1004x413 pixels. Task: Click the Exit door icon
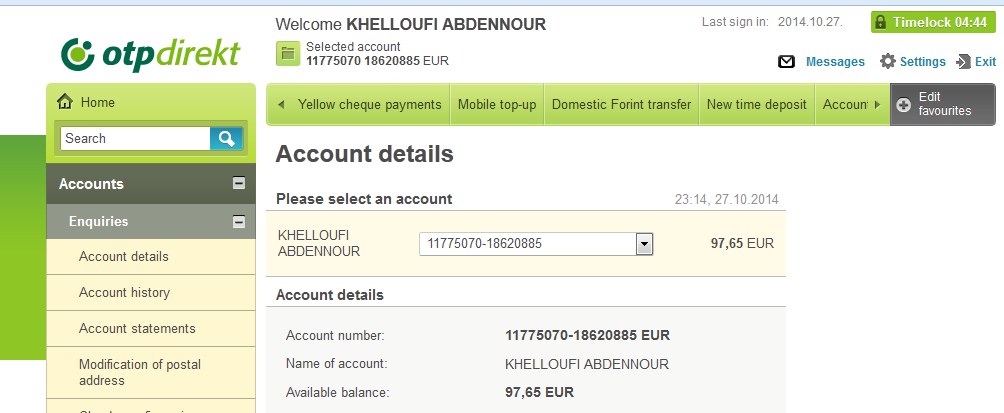click(963, 62)
